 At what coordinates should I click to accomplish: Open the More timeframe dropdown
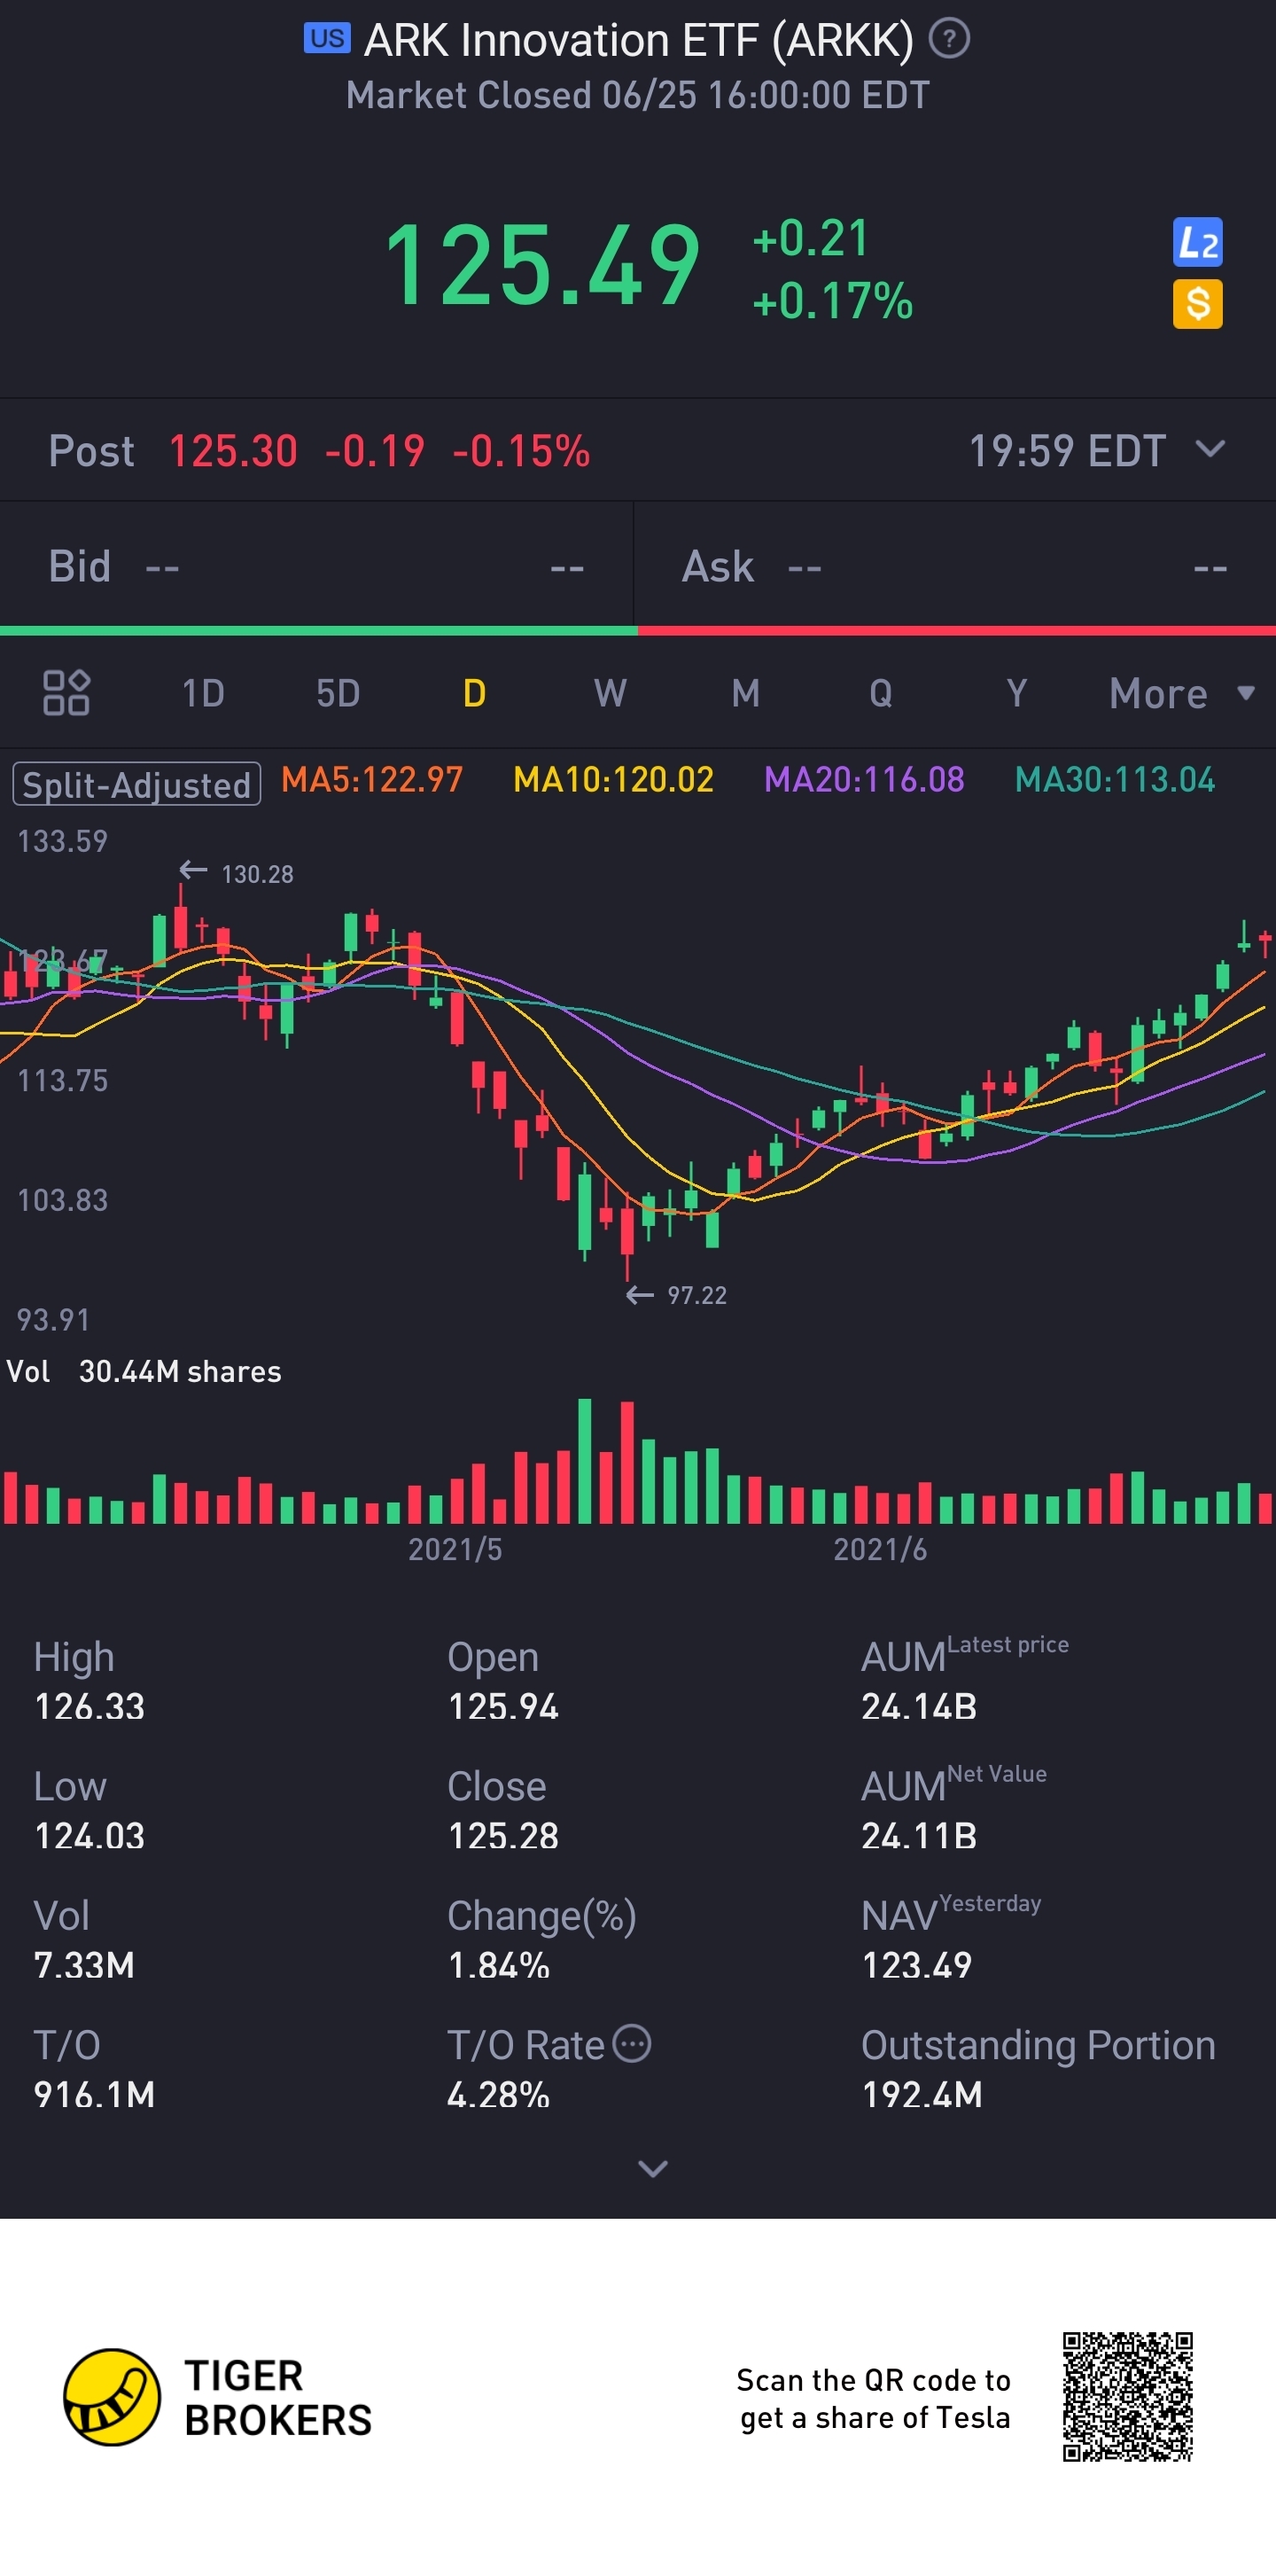(1181, 693)
